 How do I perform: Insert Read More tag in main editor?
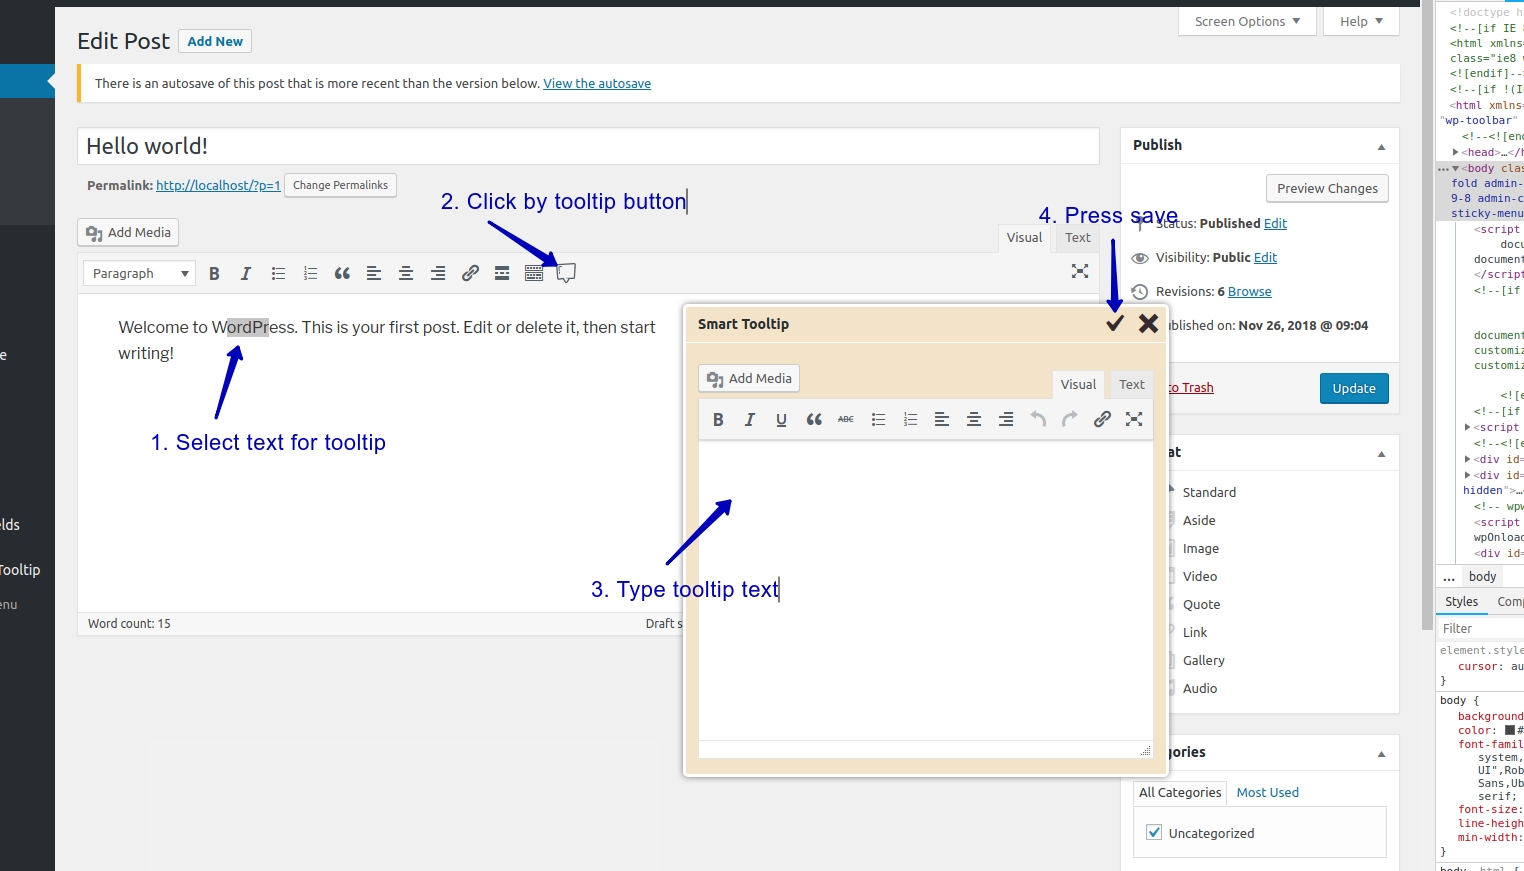(x=502, y=273)
